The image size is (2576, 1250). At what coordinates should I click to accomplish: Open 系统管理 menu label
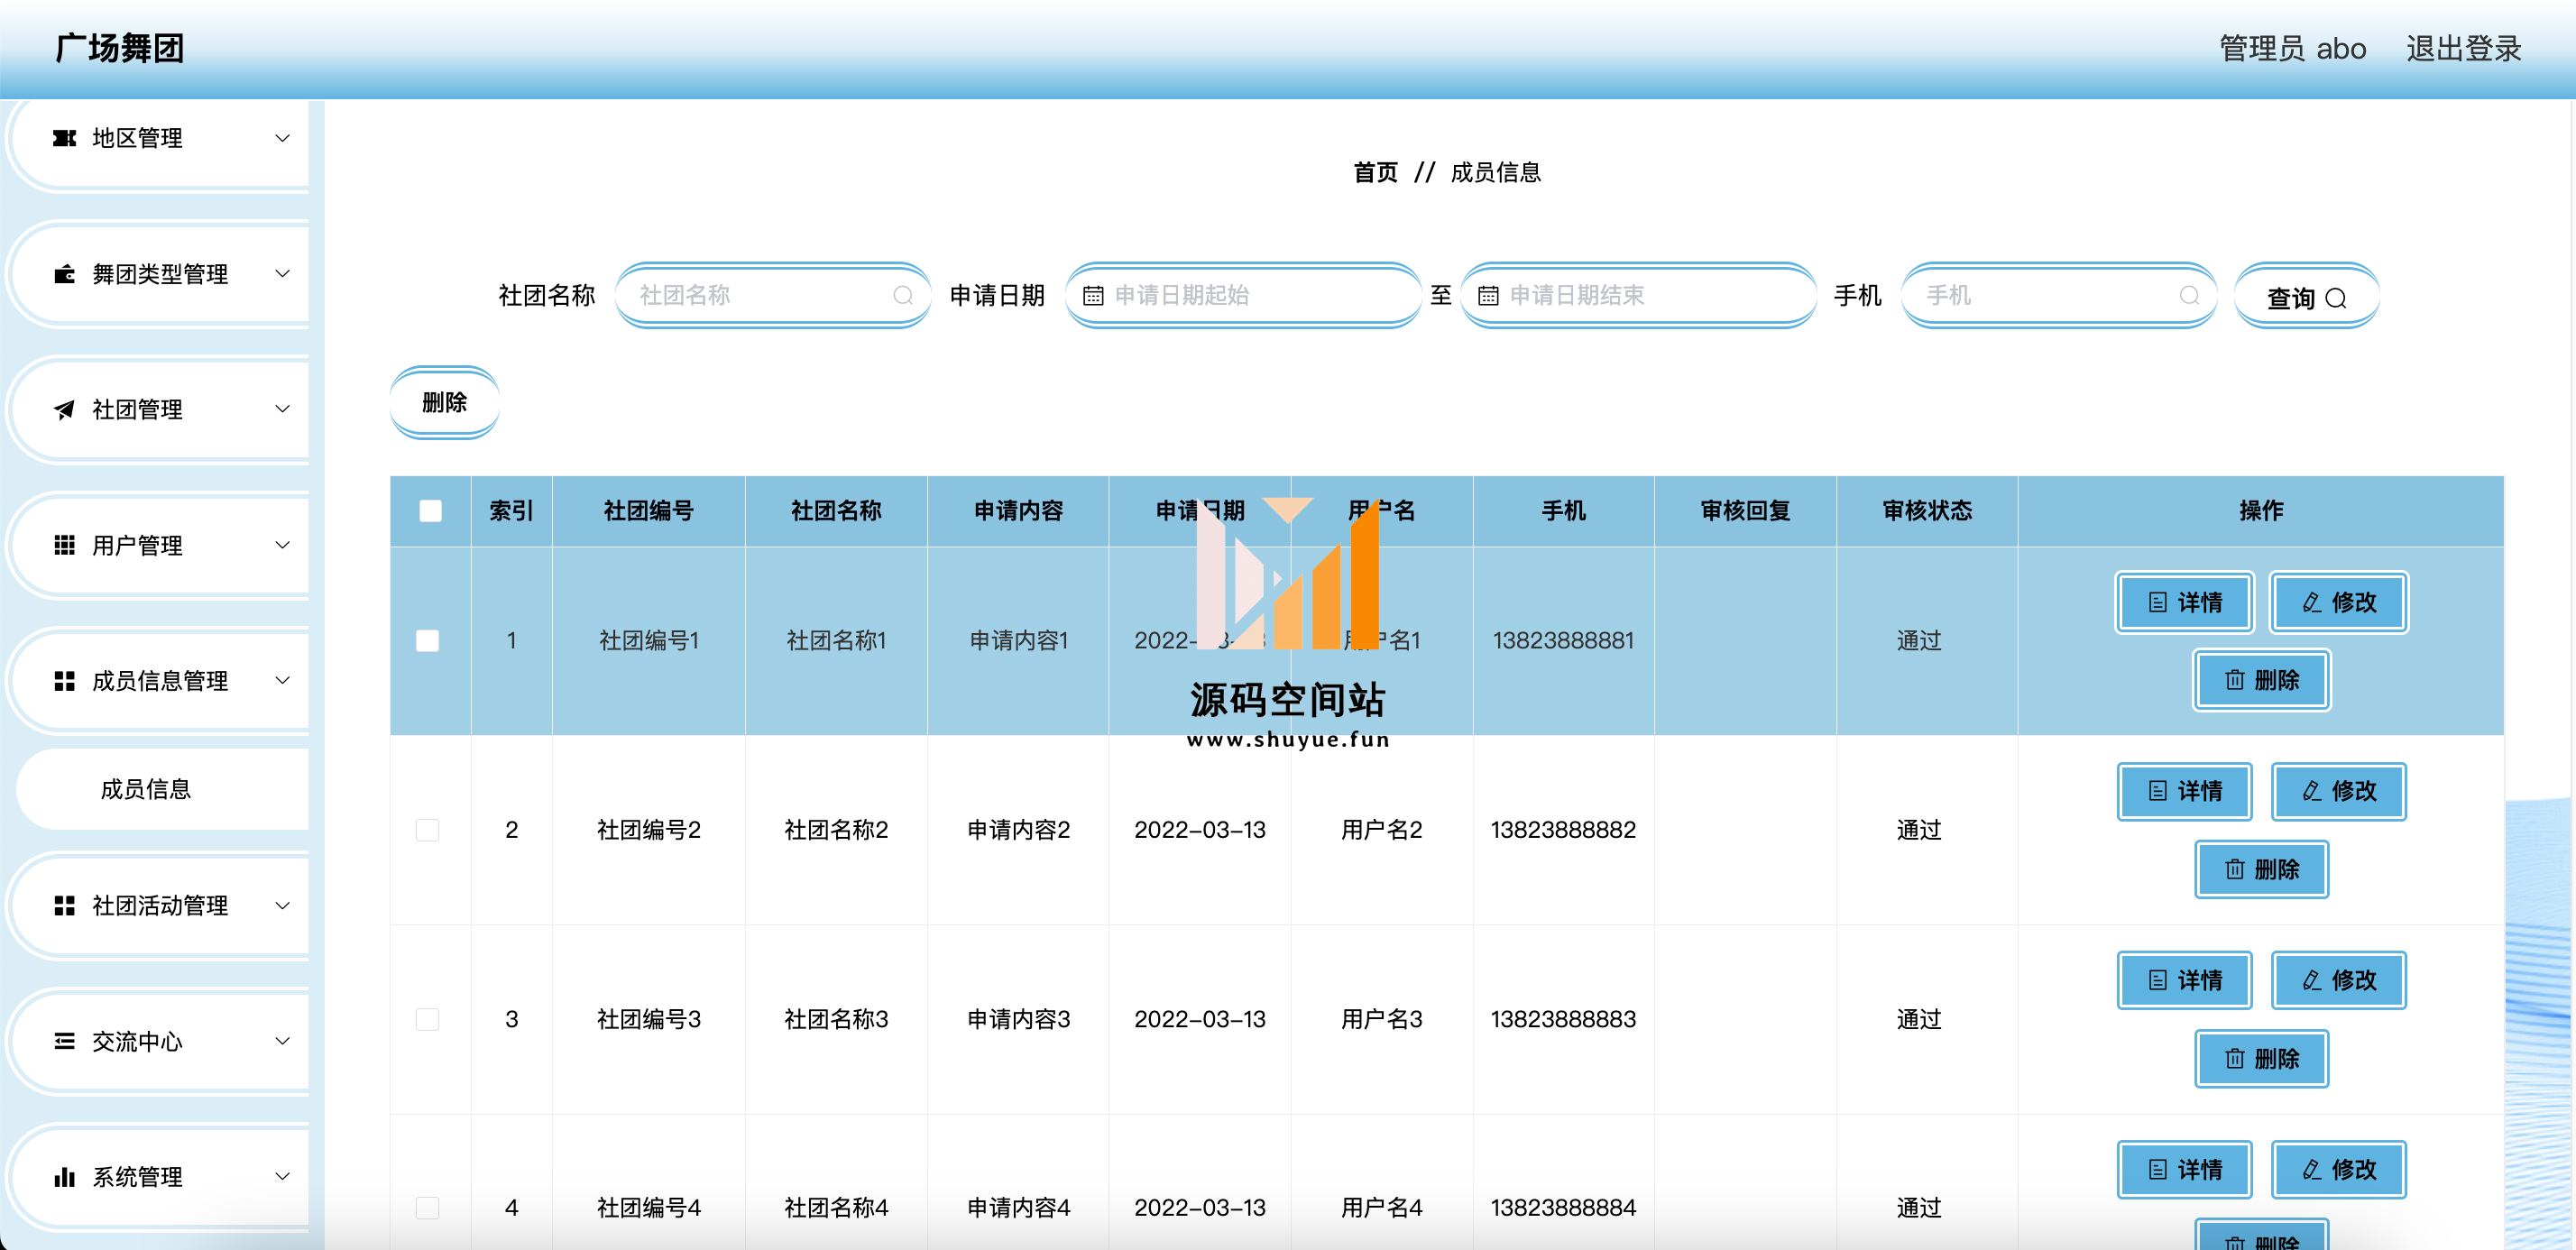(137, 1177)
